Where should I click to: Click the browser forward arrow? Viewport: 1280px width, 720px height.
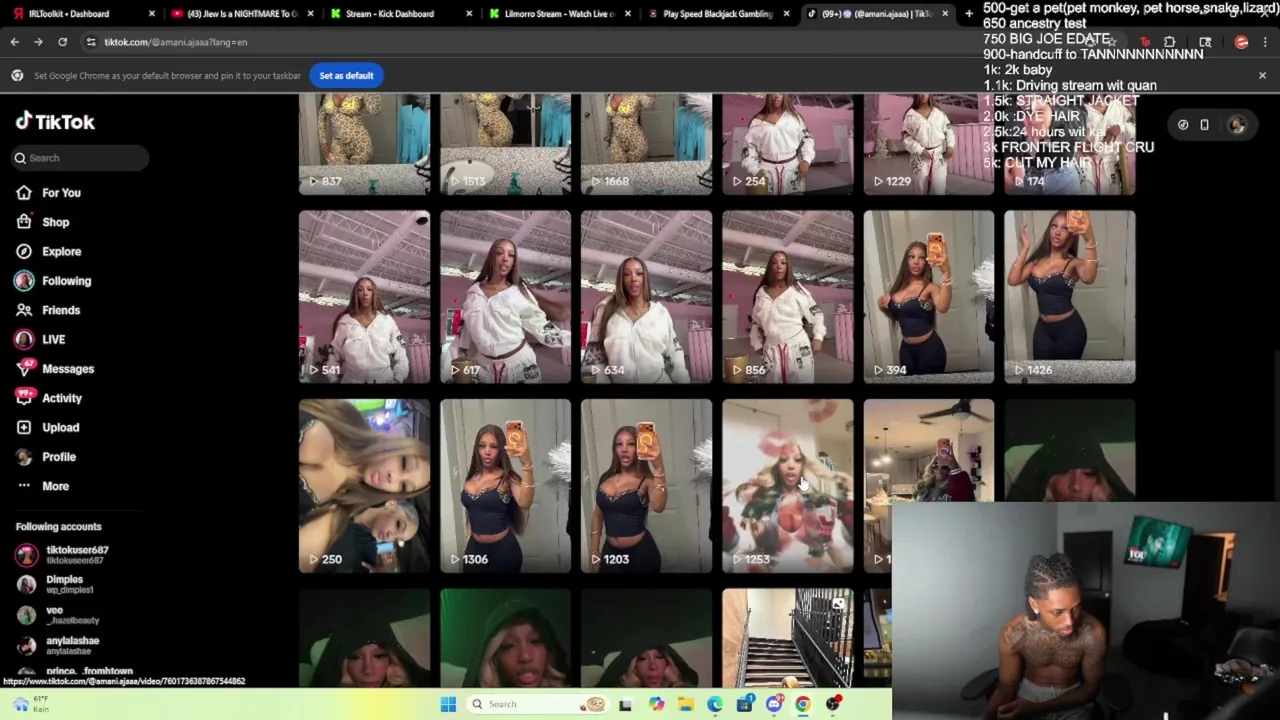tap(38, 42)
